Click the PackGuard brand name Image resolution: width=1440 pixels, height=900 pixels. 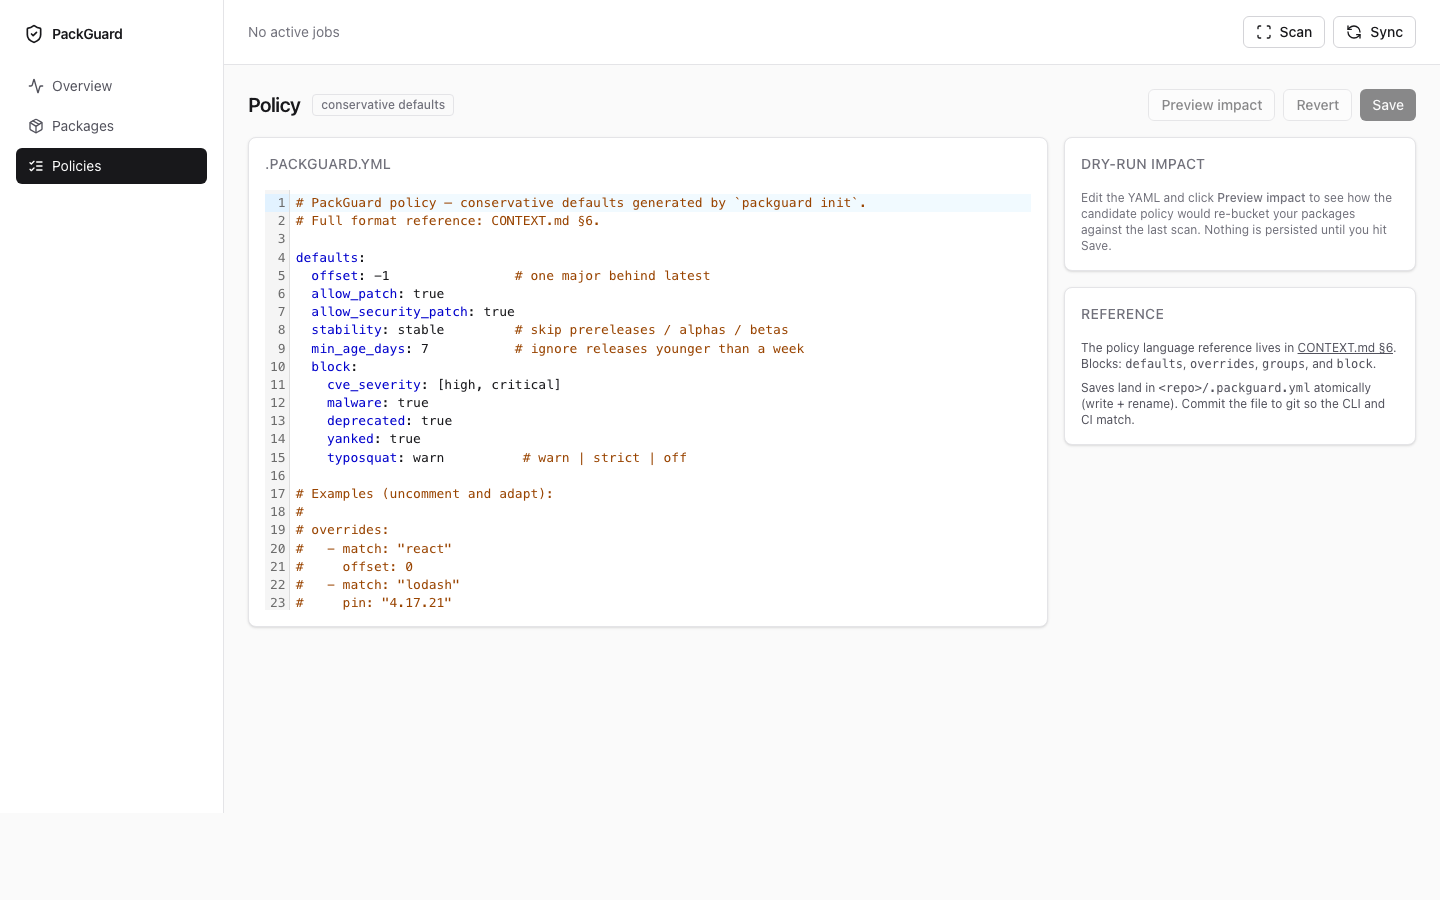point(87,34)
